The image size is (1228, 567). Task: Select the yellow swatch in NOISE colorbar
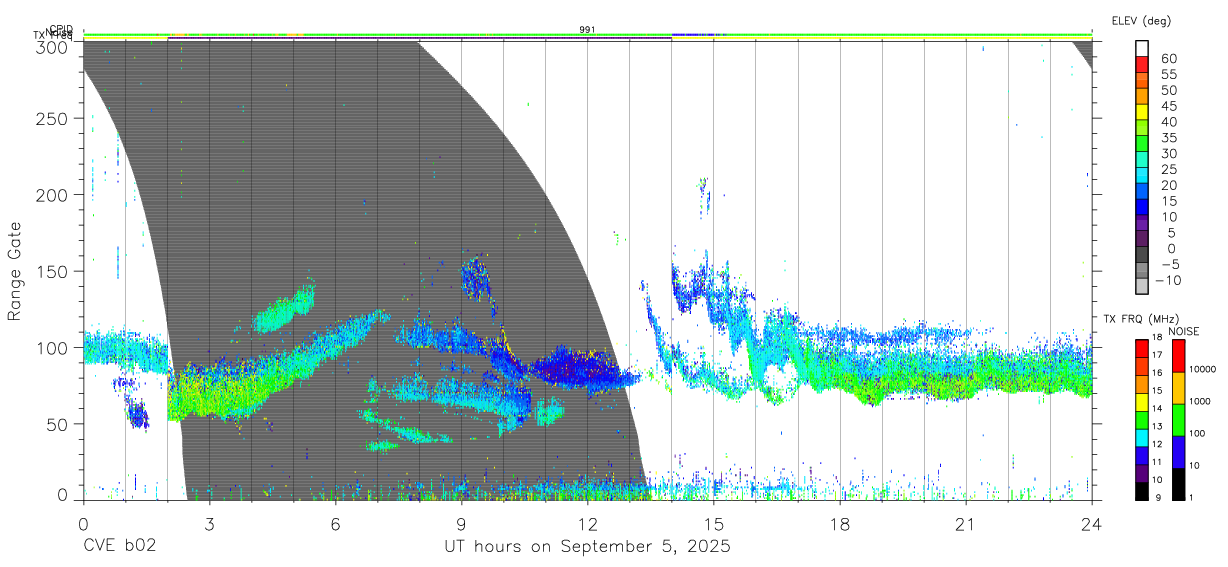(1177, 388)
